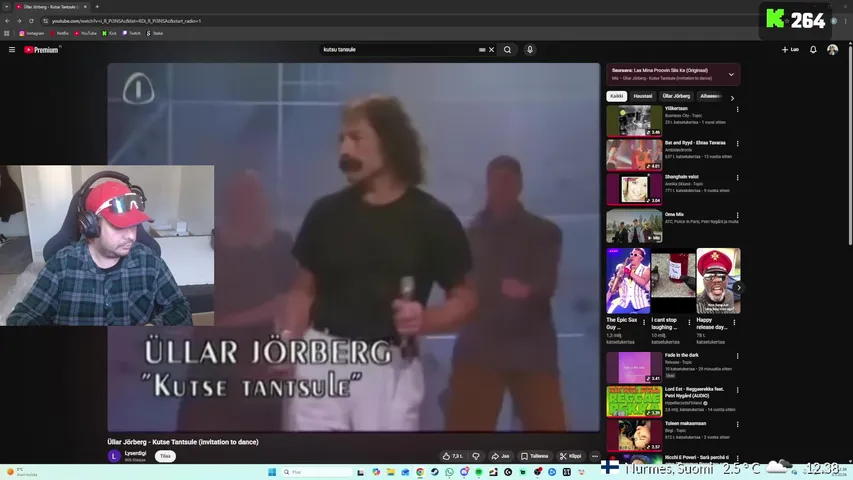Like the video (7,3 t.)
The height and width of the screenshot is (480, 853).
(453, 456)
